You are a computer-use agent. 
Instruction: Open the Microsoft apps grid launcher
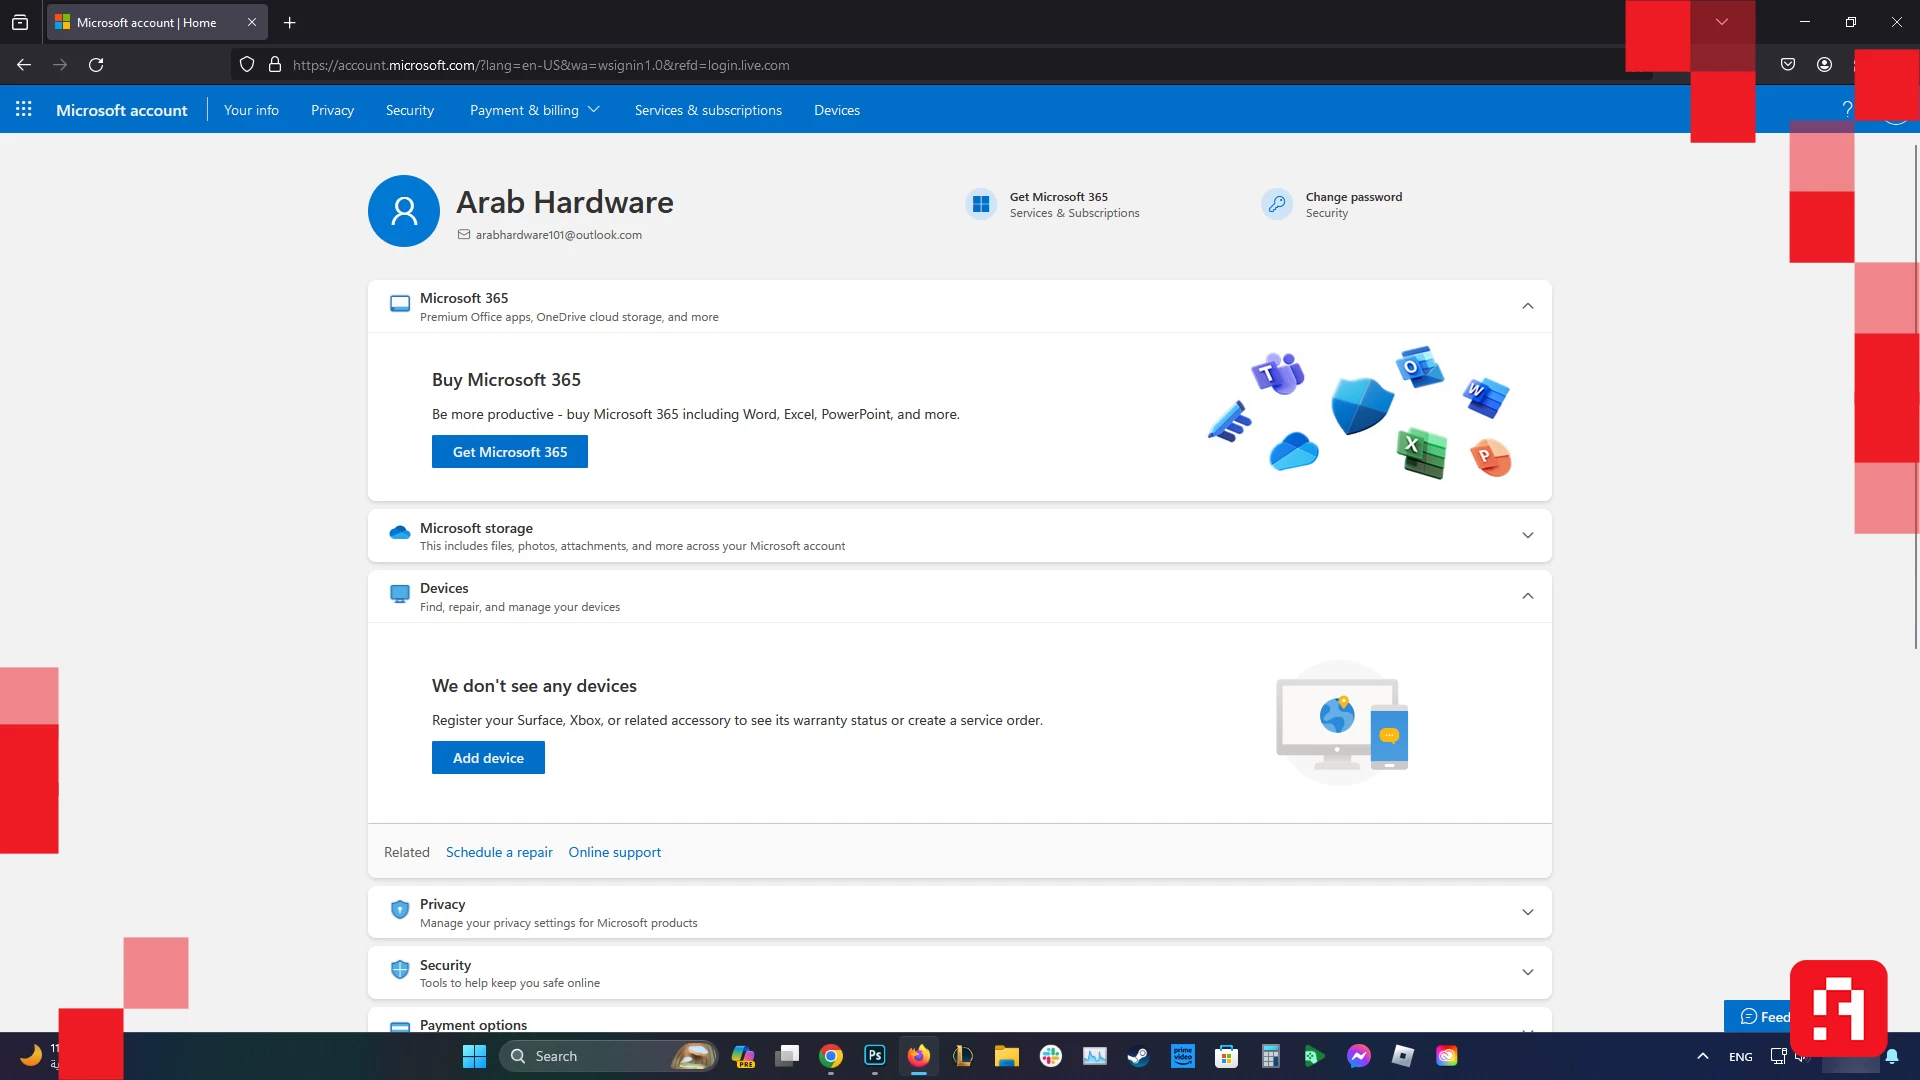tap(23, 109)
